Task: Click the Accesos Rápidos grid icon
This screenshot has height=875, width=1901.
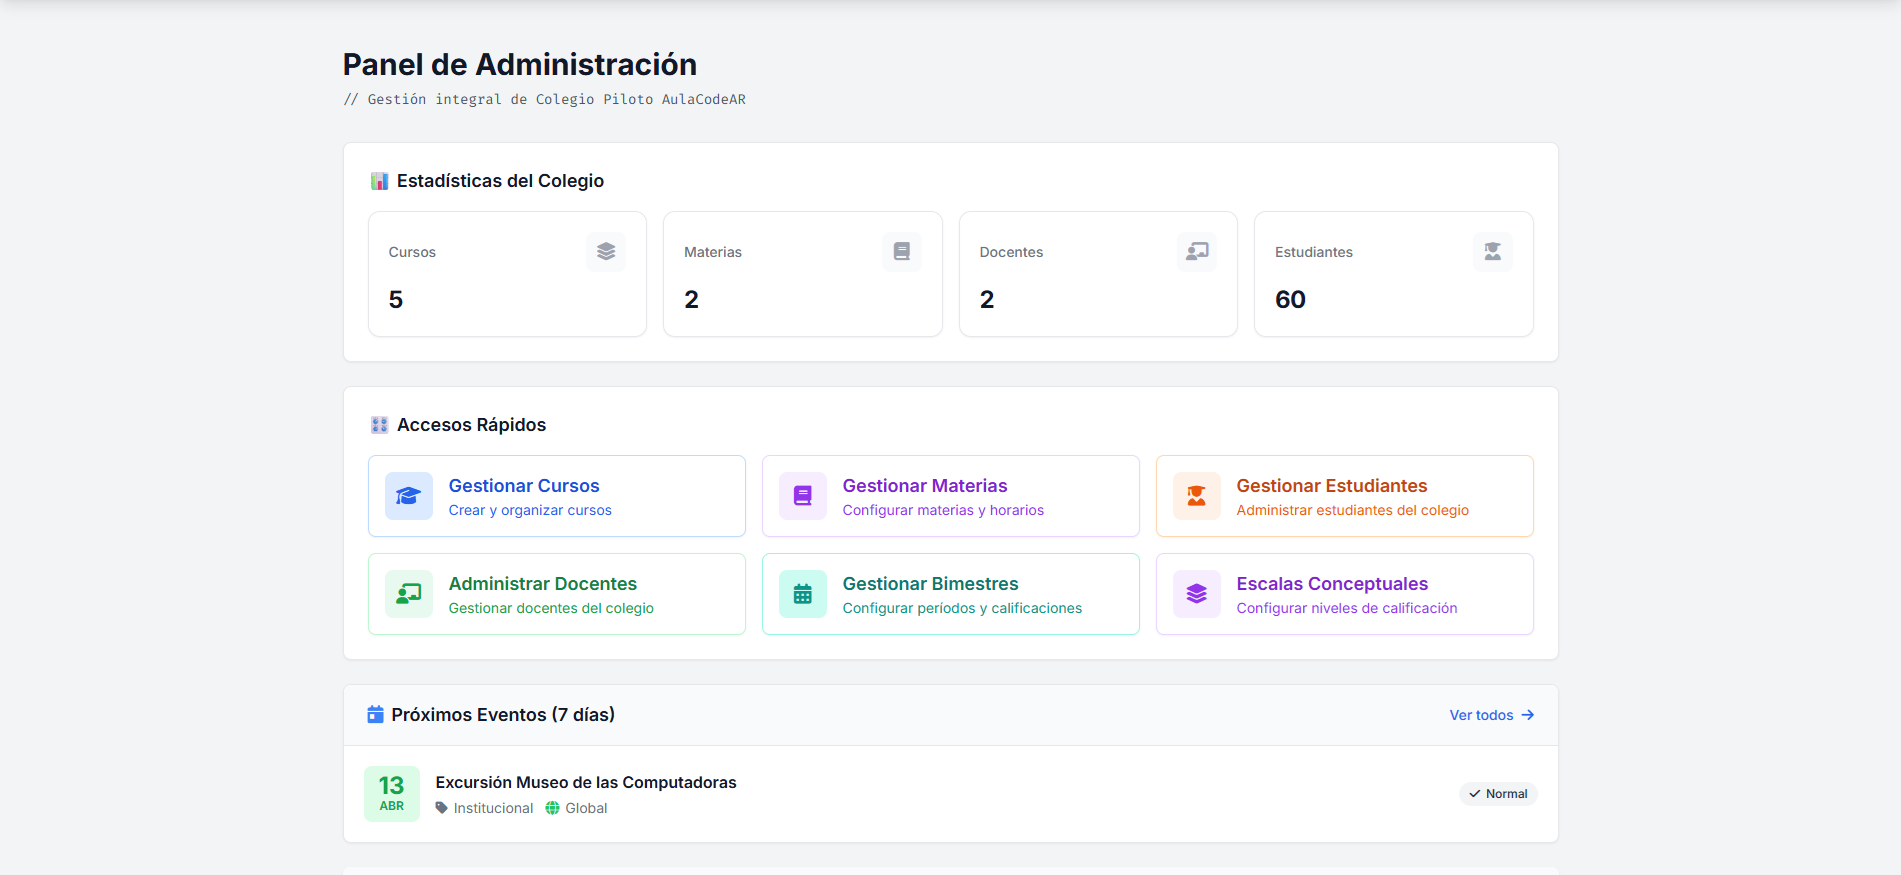Action: [379, 425]
